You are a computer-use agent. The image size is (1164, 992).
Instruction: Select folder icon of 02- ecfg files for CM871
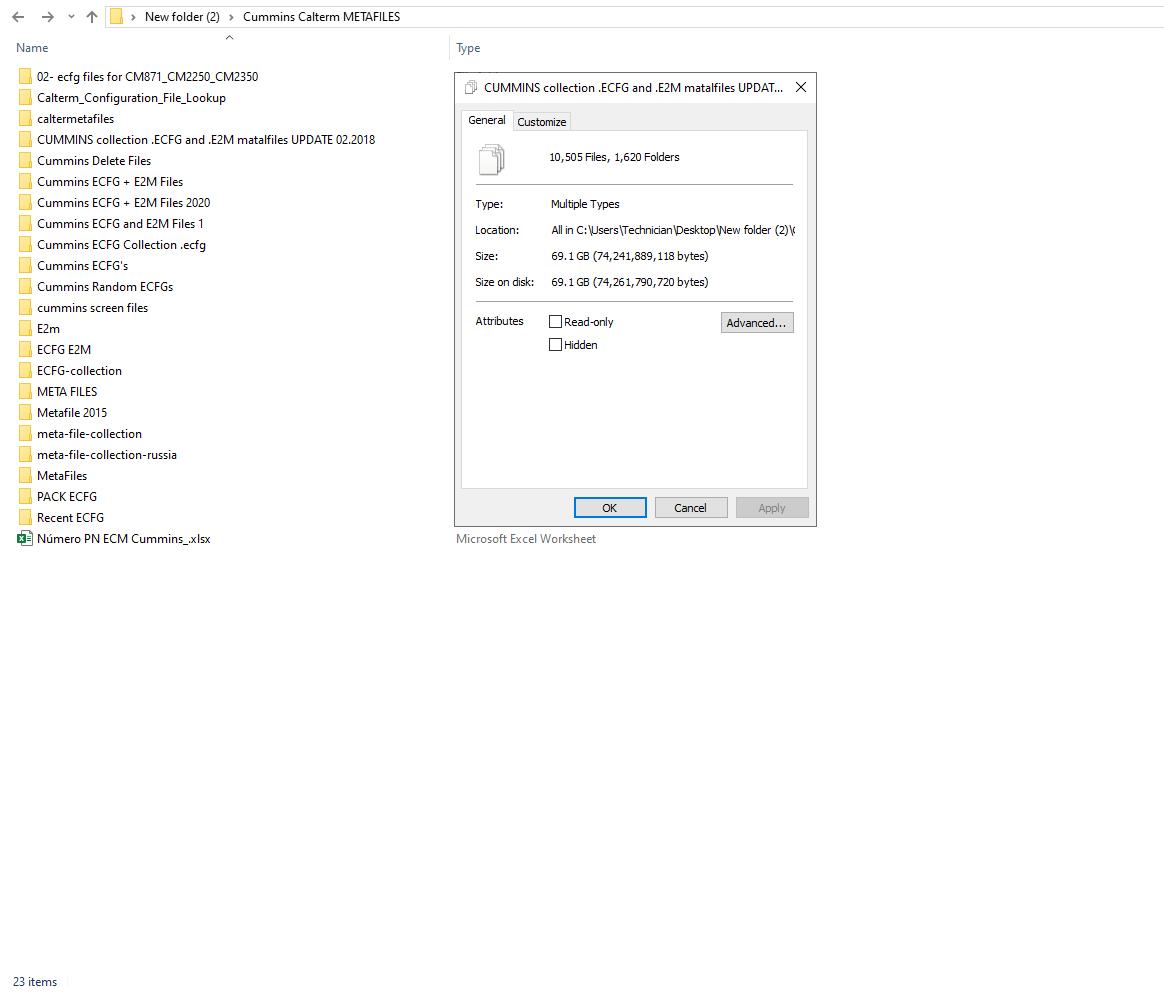coord(24,76)
